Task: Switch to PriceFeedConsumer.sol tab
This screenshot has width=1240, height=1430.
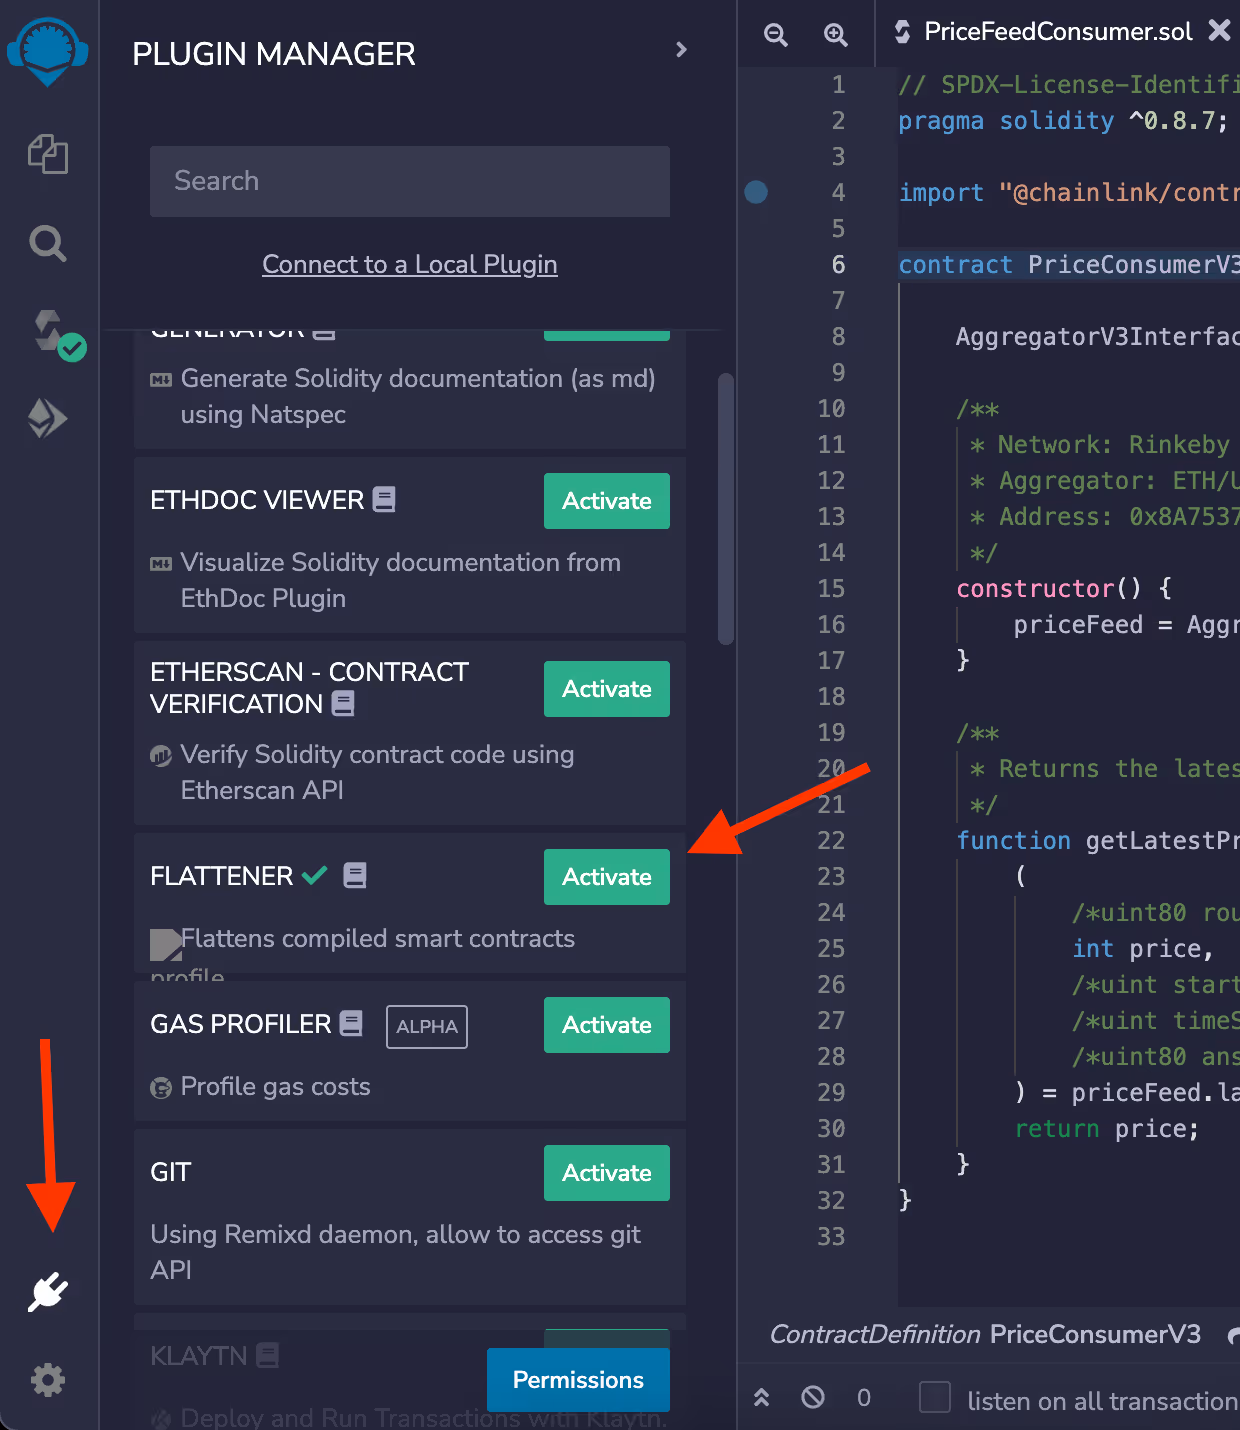Action: tap(1058, 32)
